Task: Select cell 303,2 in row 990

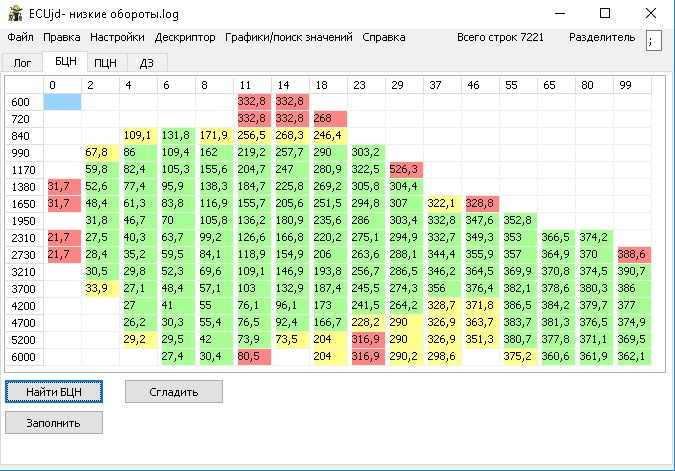Action: click(x=366, y=152)
